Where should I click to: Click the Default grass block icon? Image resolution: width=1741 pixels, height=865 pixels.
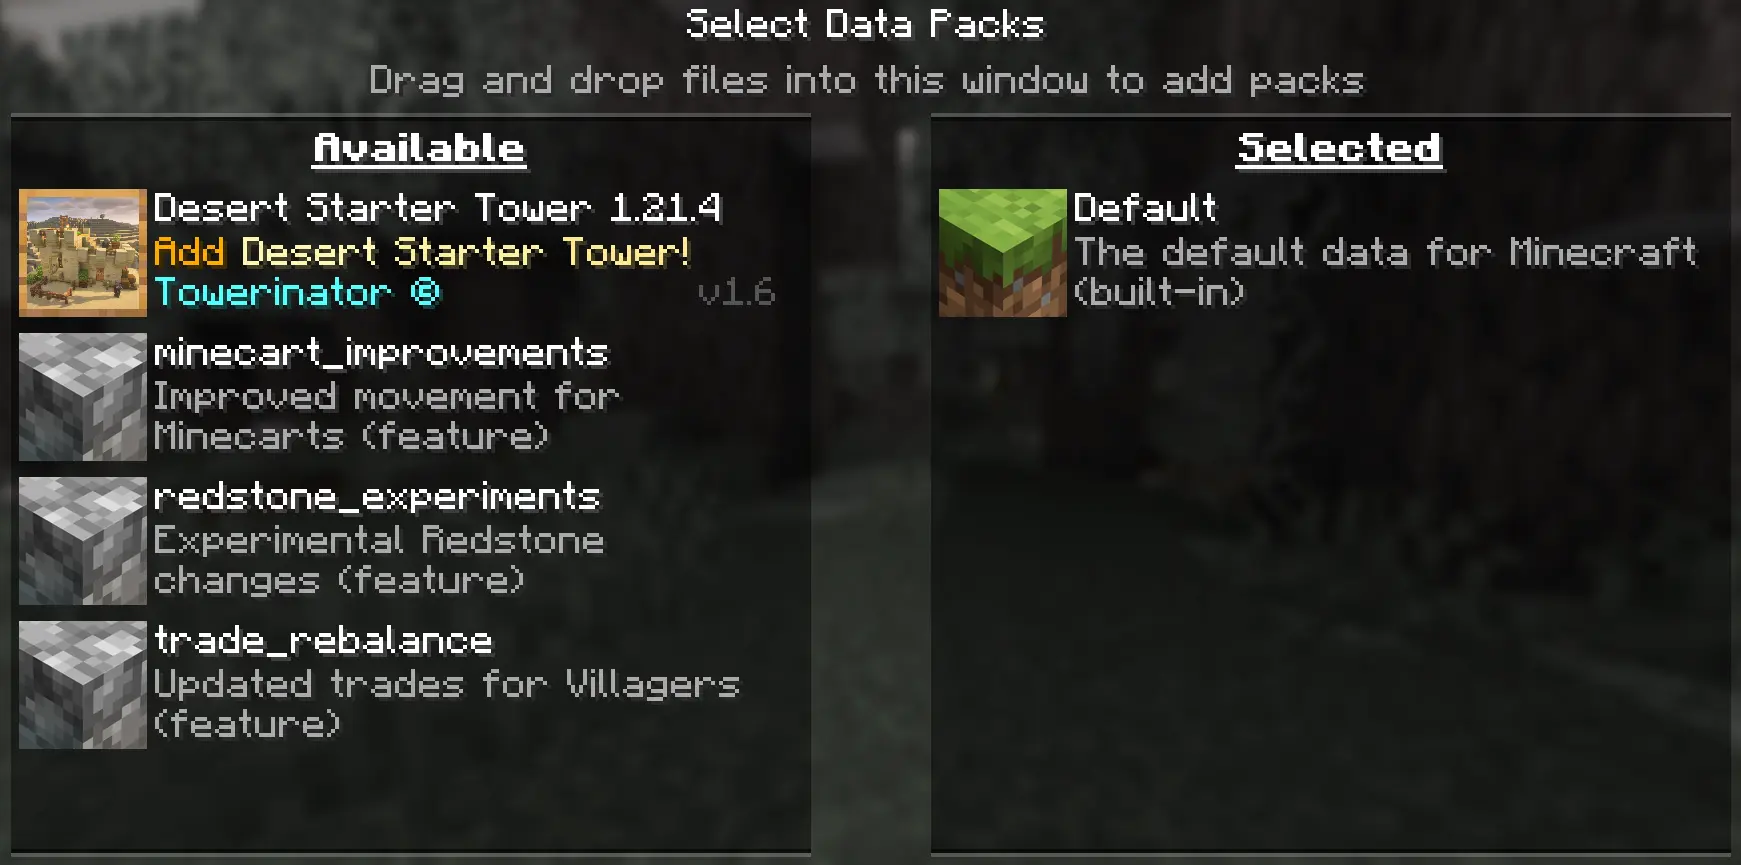[x=1003, y=253]
